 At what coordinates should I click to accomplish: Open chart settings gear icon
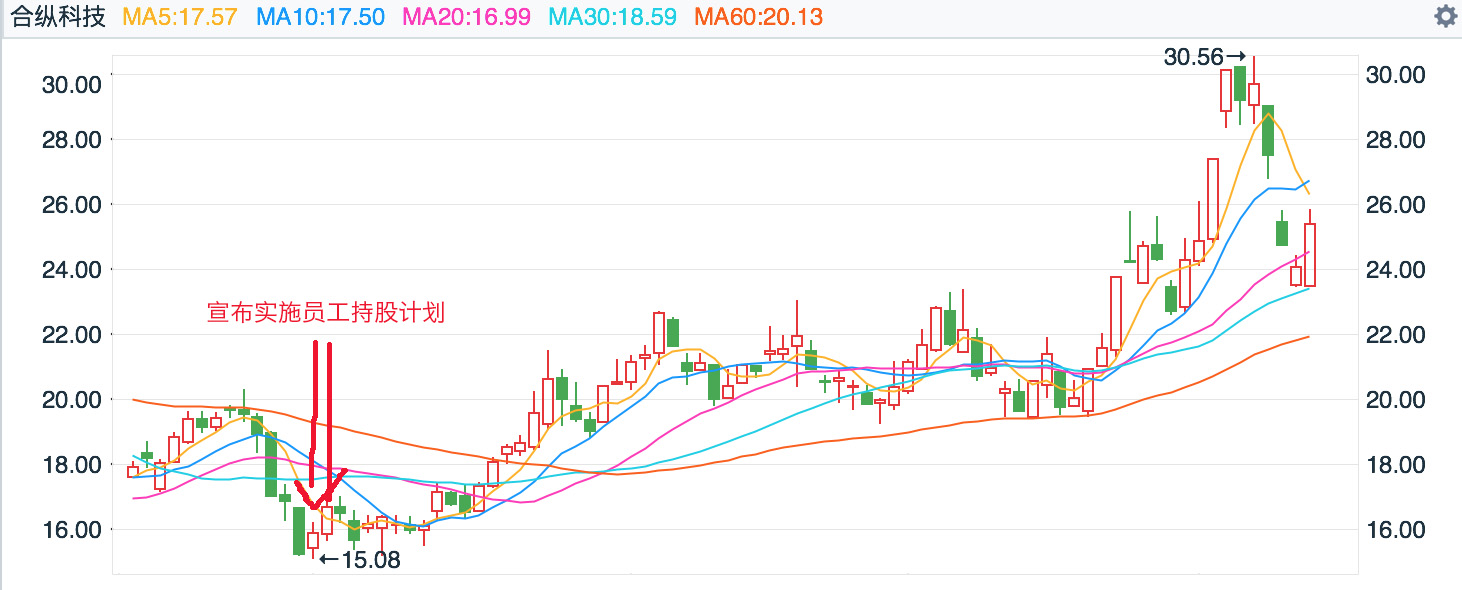[x=1445, y=16]
